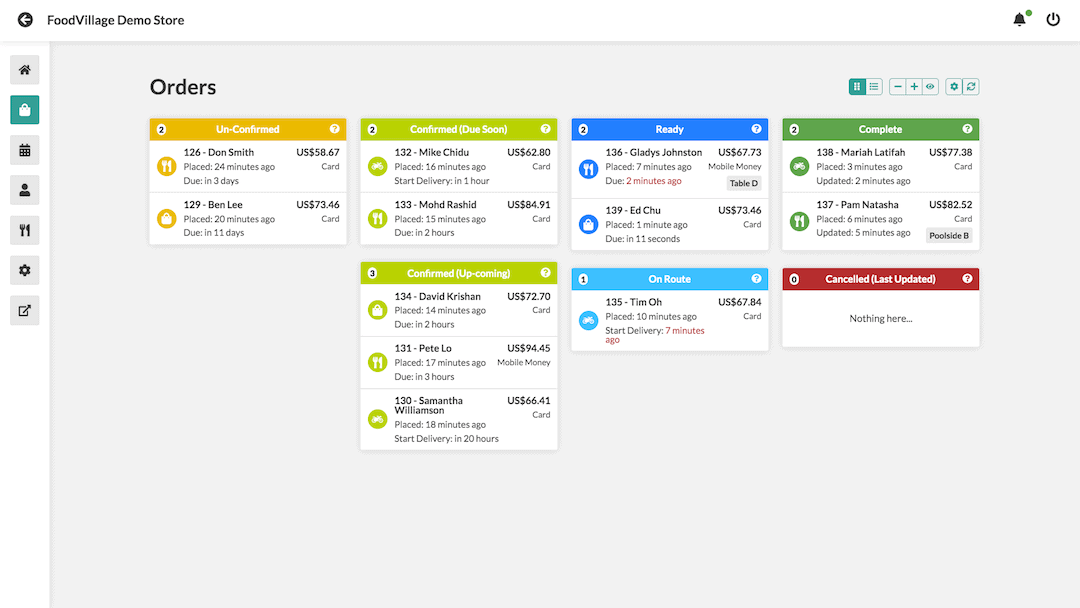Open the customers person icon
Viewport: 1080px width, 608px height.
point(24,190)
